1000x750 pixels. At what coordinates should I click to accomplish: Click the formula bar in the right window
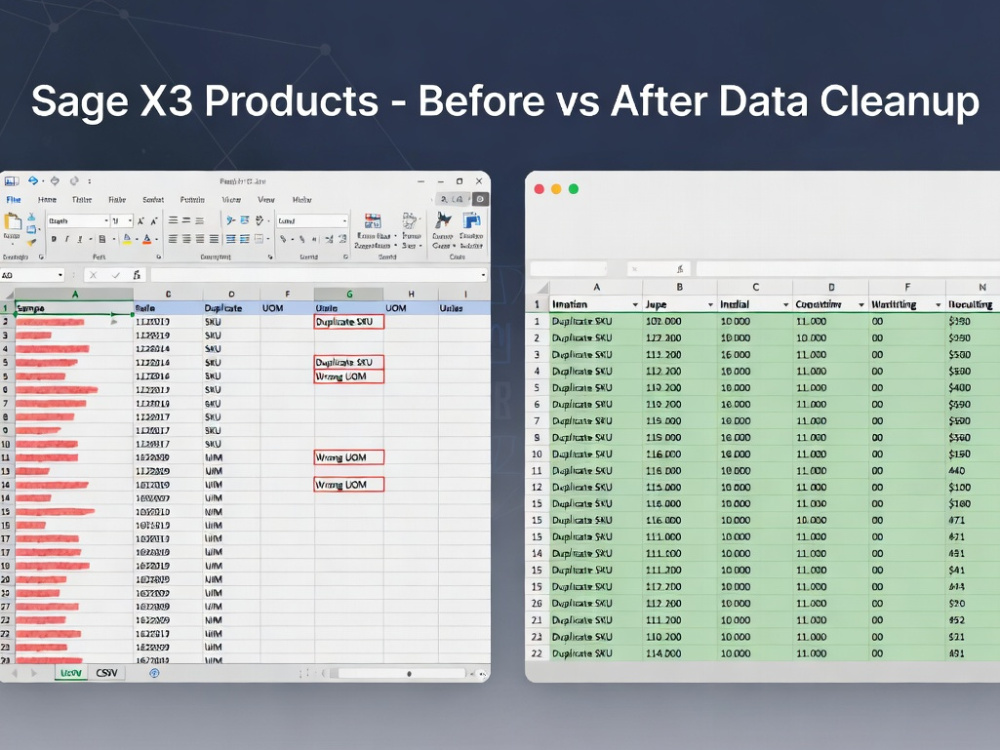click(848, 268)
